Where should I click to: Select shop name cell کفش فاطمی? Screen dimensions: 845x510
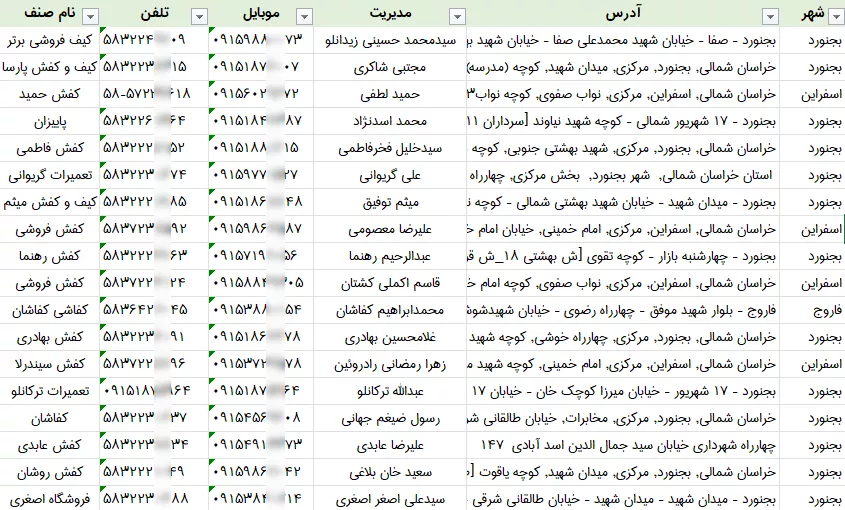50,148
